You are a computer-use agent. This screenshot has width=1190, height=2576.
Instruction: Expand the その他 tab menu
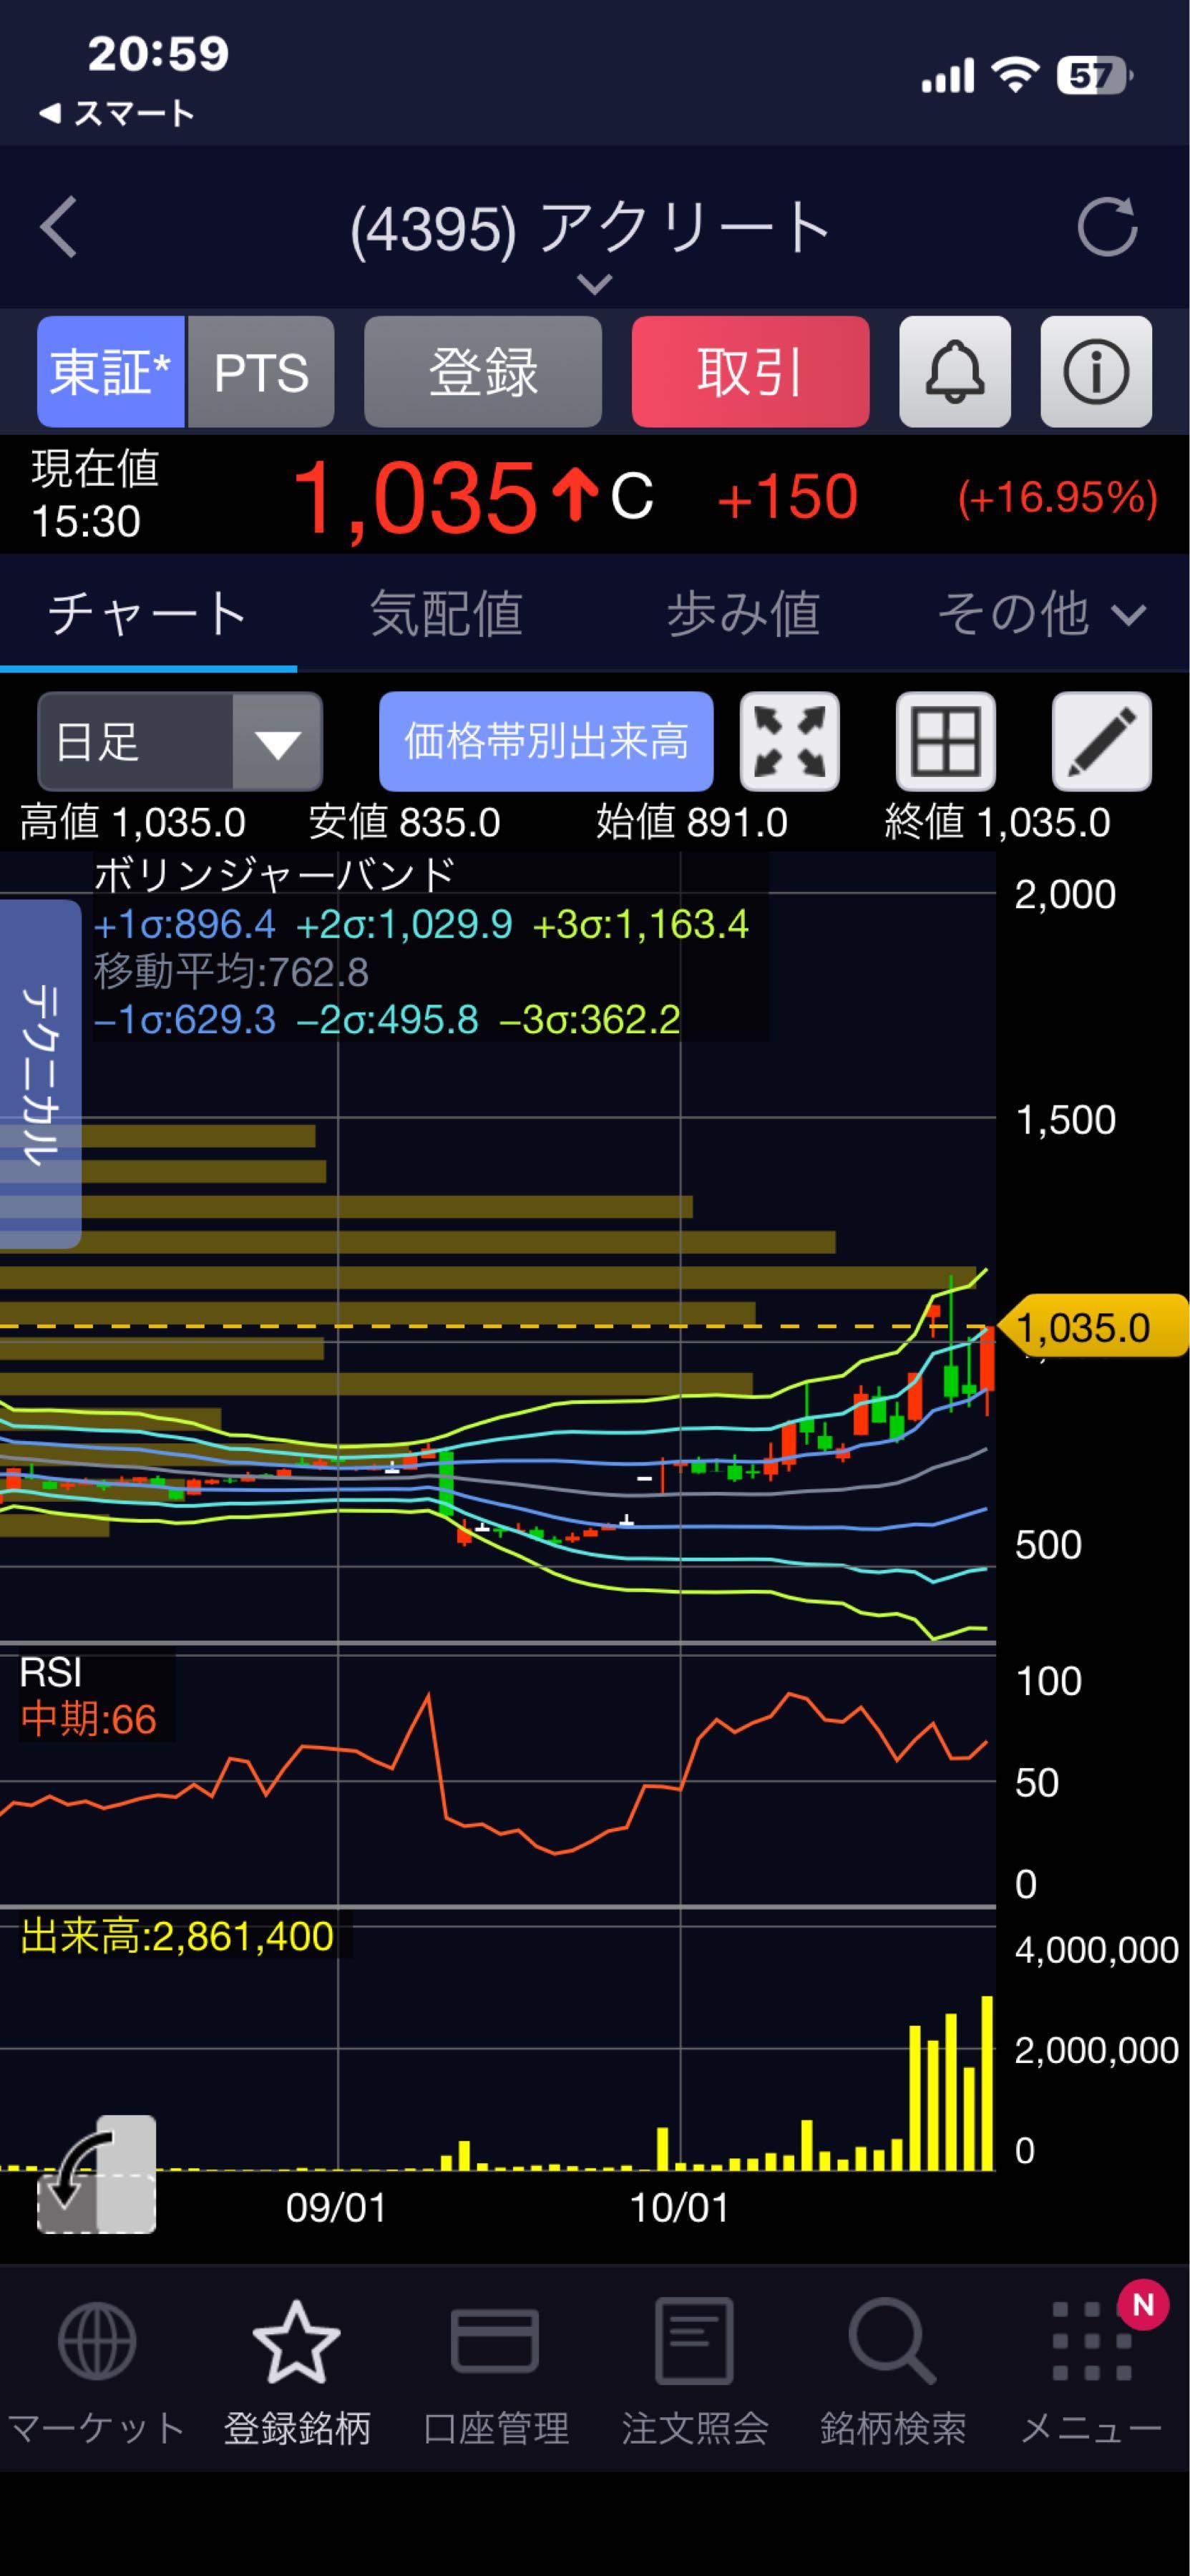pyautogui.click(x=1041, y=613)
